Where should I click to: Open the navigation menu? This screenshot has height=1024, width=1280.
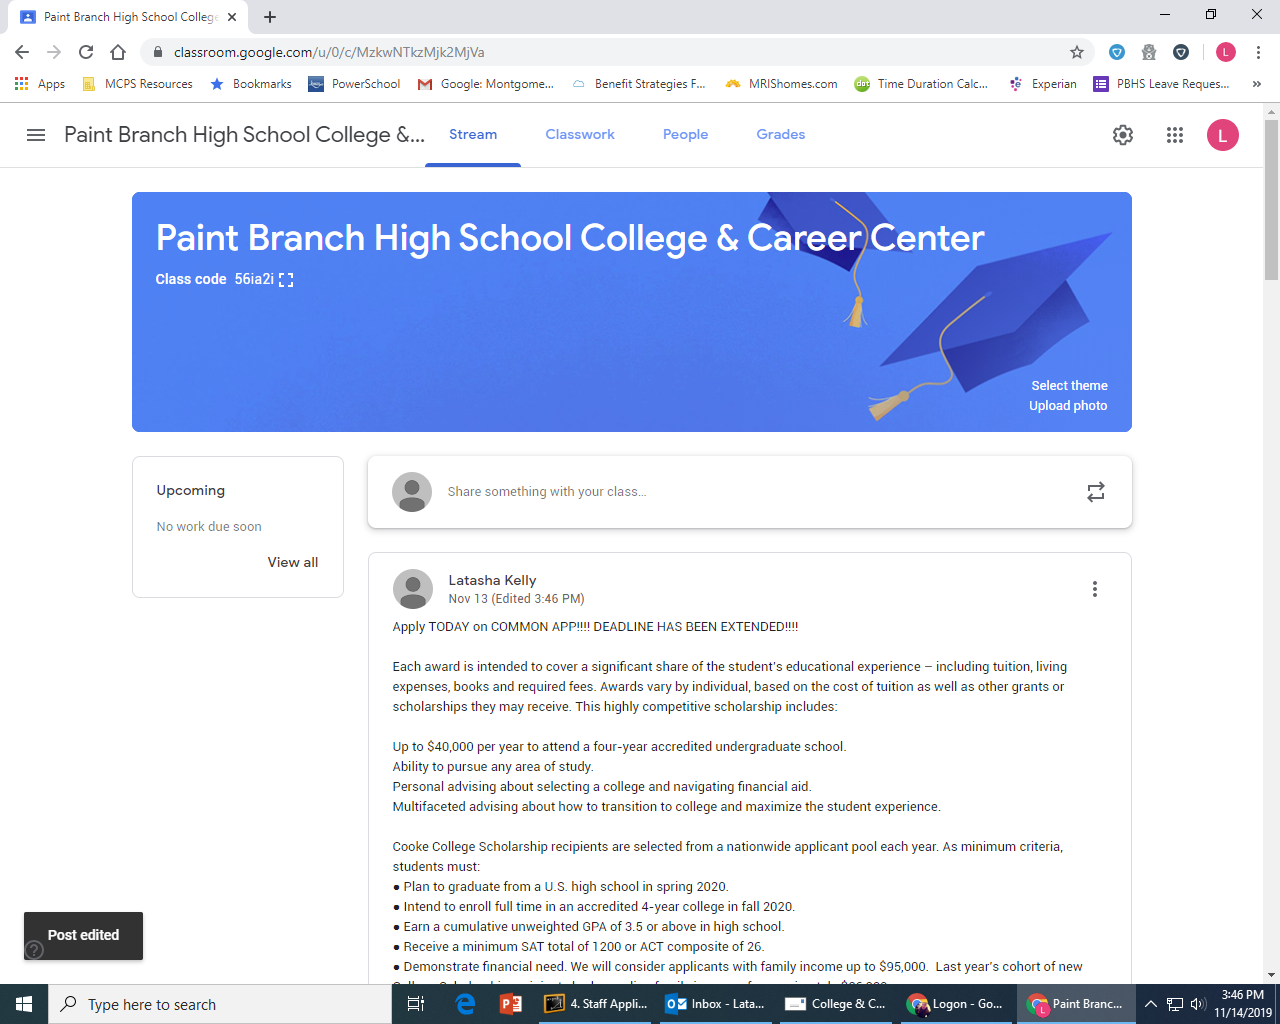point(35,135)
